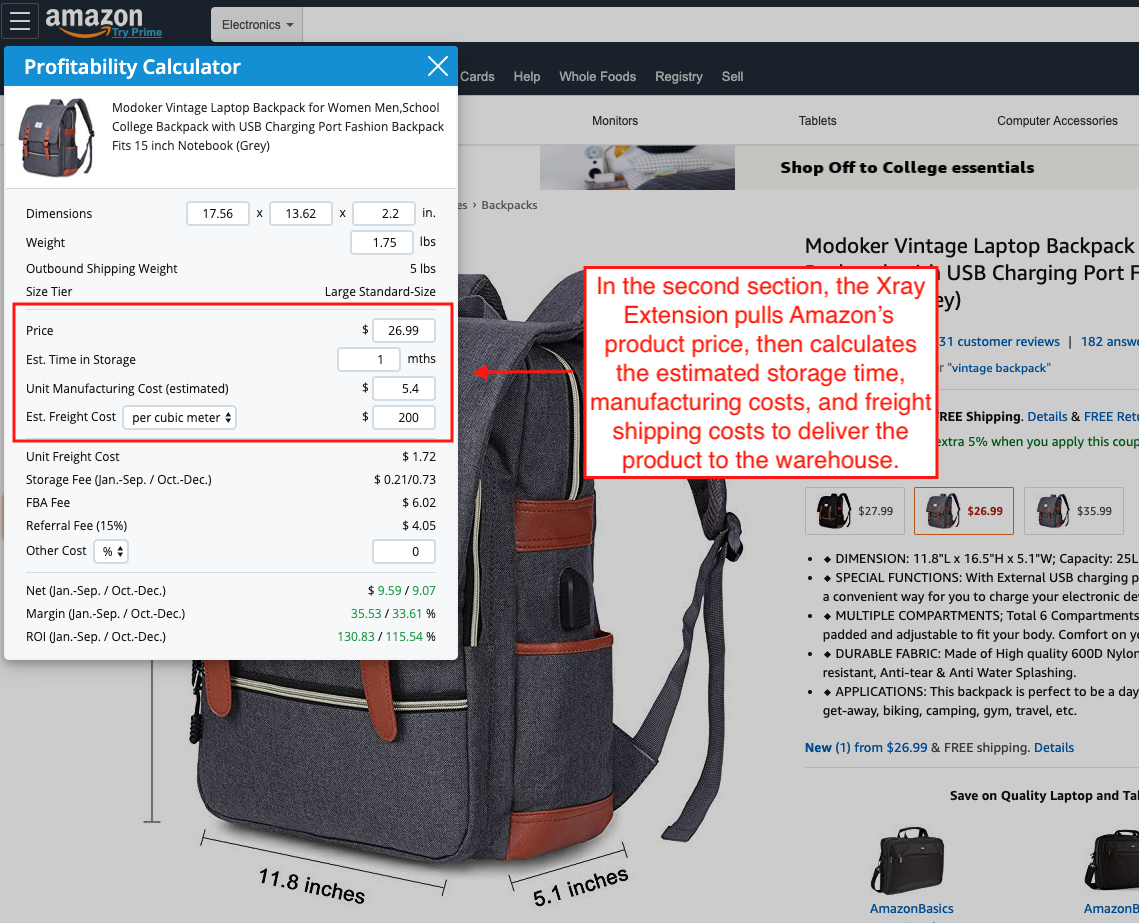Open the Other Cost percent dropdown
Image resolution: width=1139 pixels, height=923 pixels.
(x=111, y=551)
